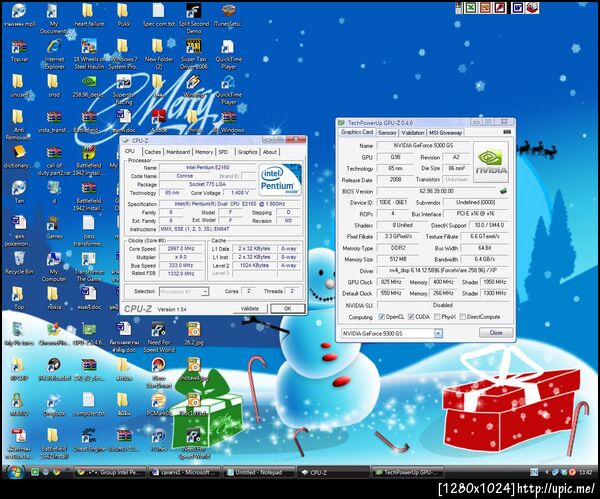600x499 pixels.
Task: Open the heart failure folder
Action: (89, 15)
